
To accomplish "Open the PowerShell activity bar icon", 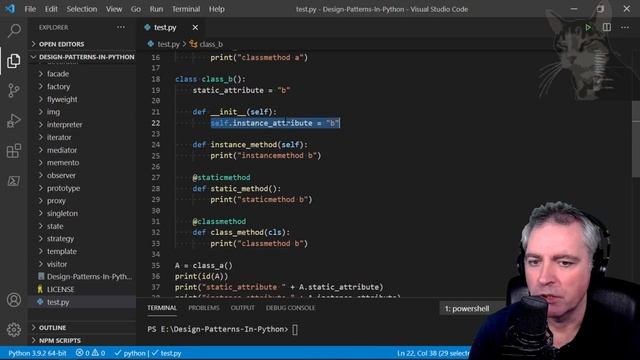I will 14,180.
